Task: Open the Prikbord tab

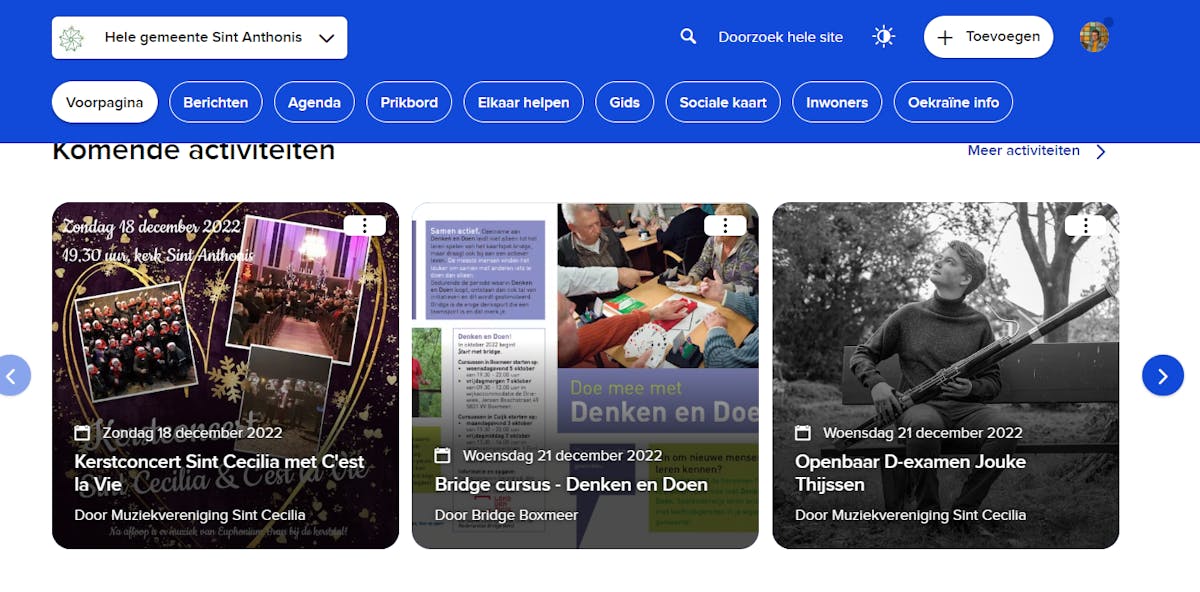Action: (x=409, y=102)
